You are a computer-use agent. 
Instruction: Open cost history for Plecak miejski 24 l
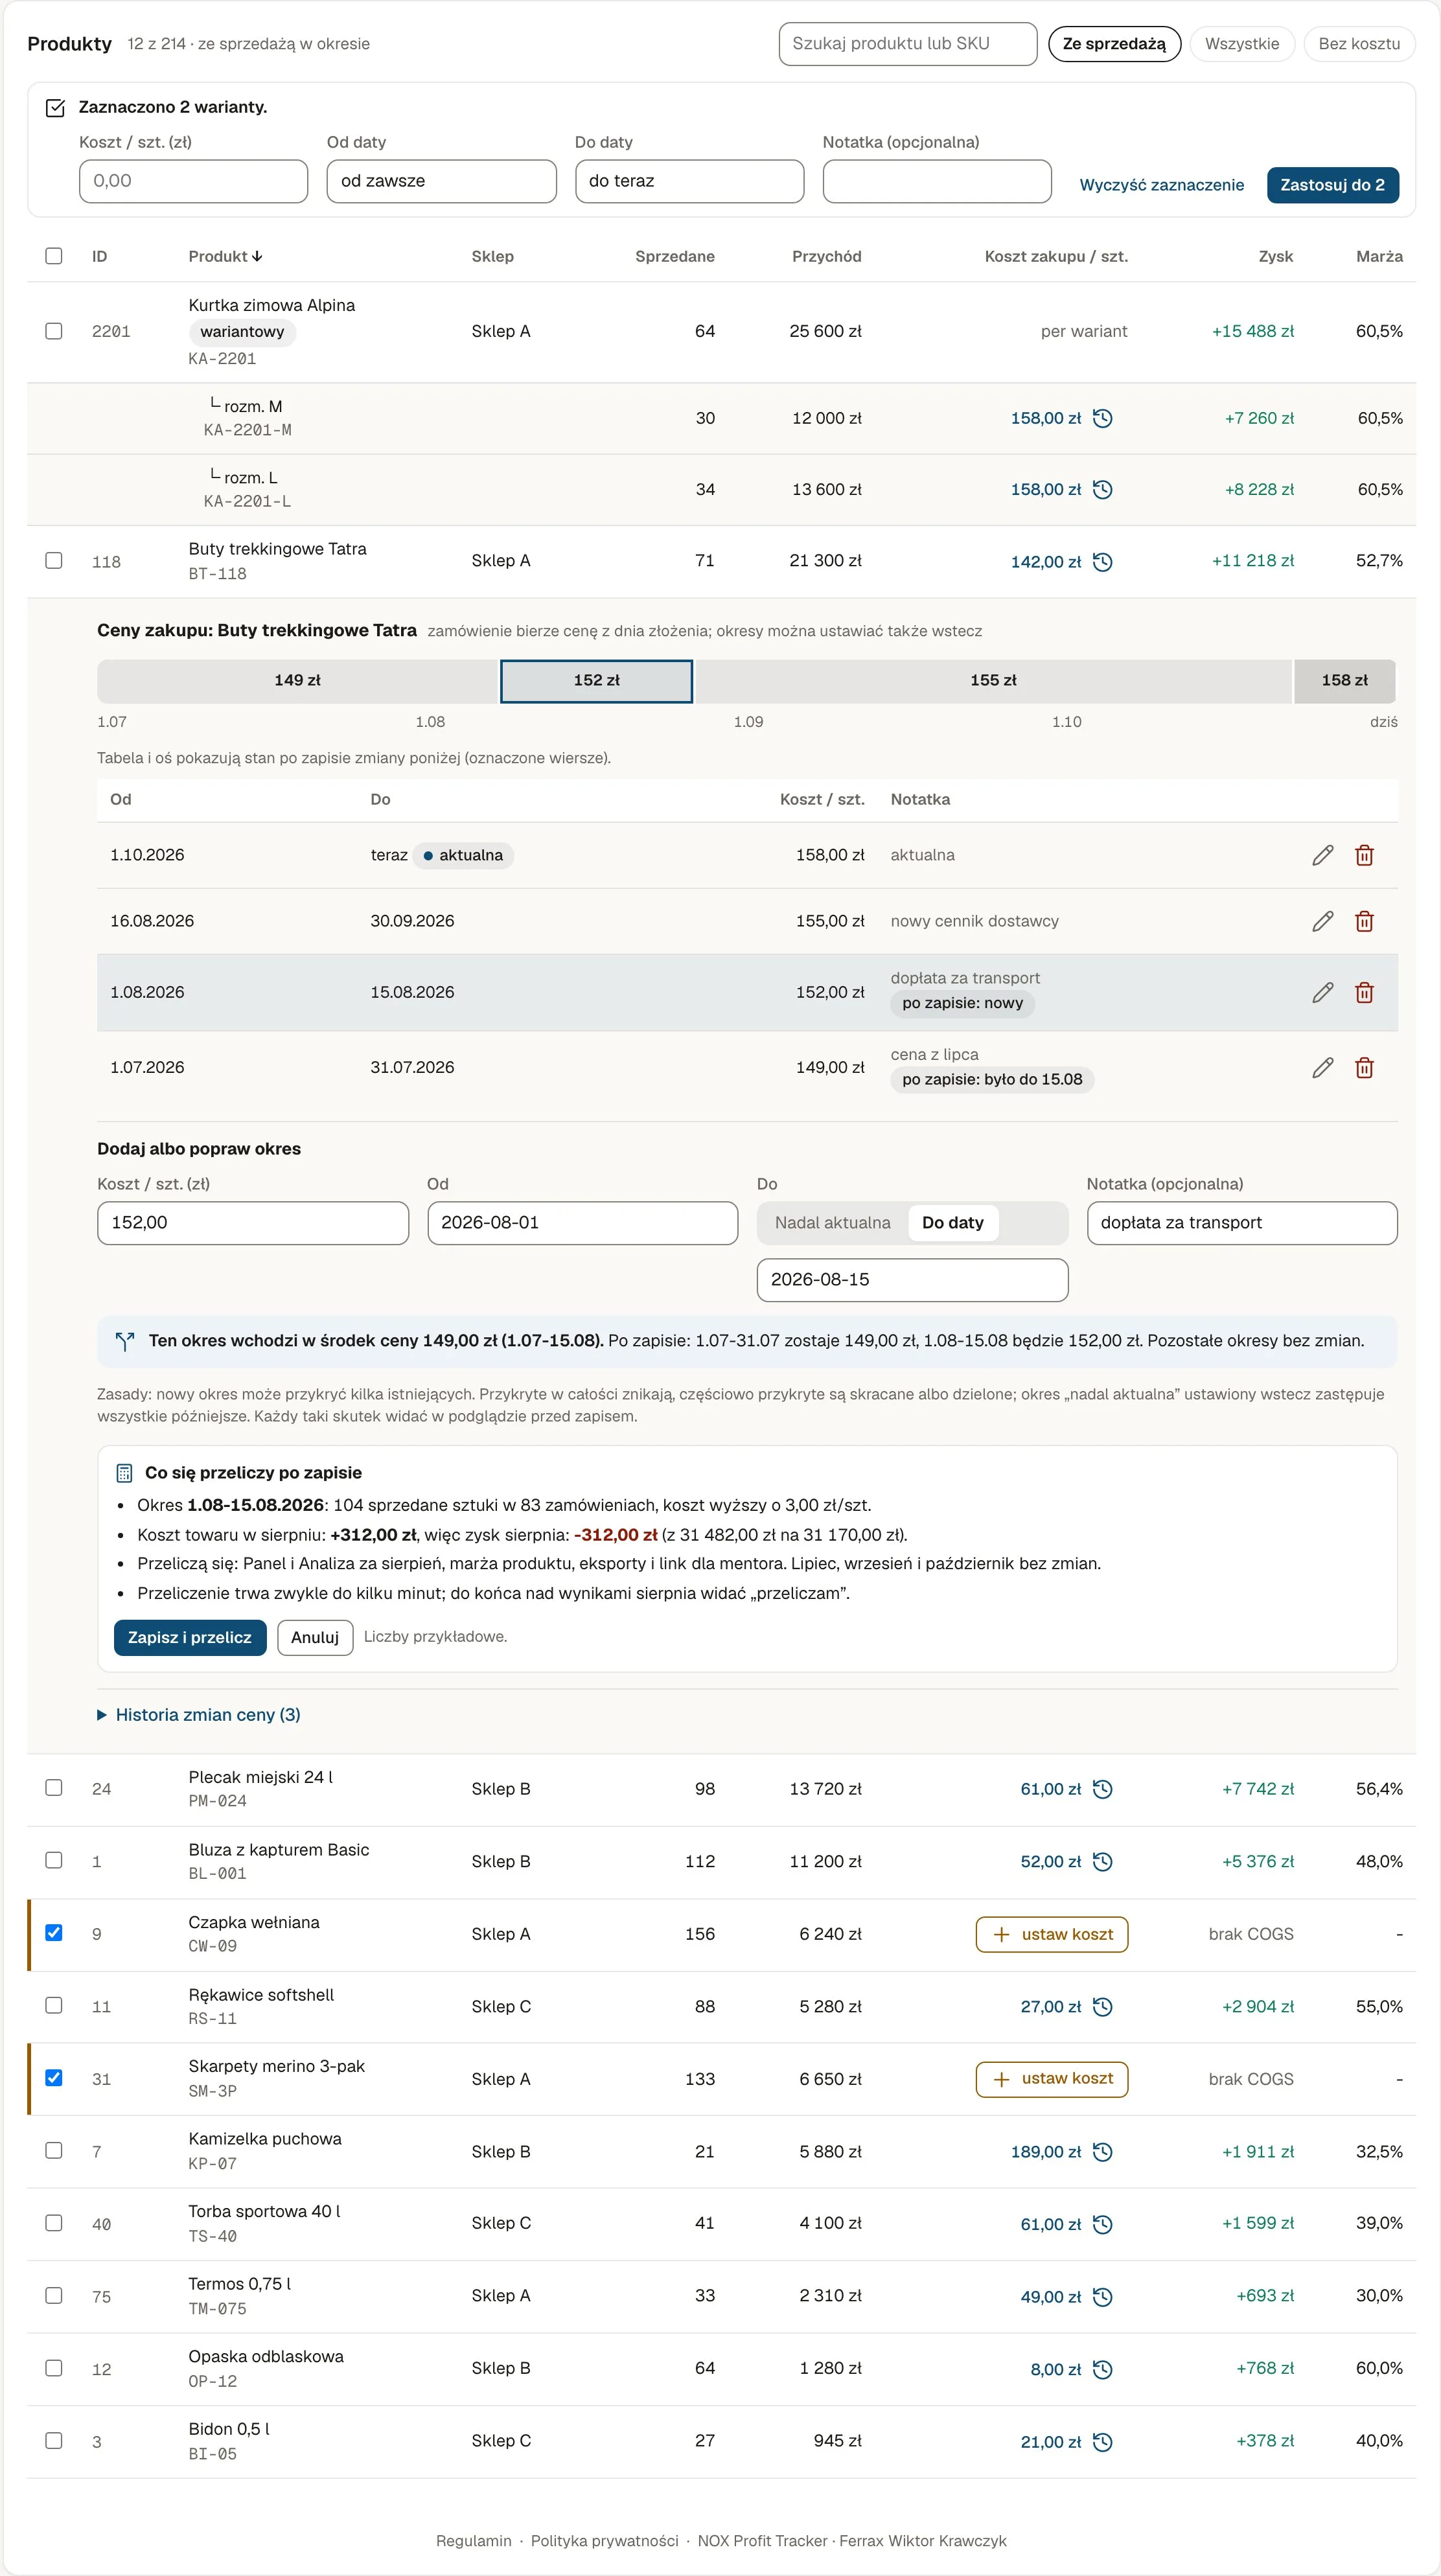point(1102,1789)
